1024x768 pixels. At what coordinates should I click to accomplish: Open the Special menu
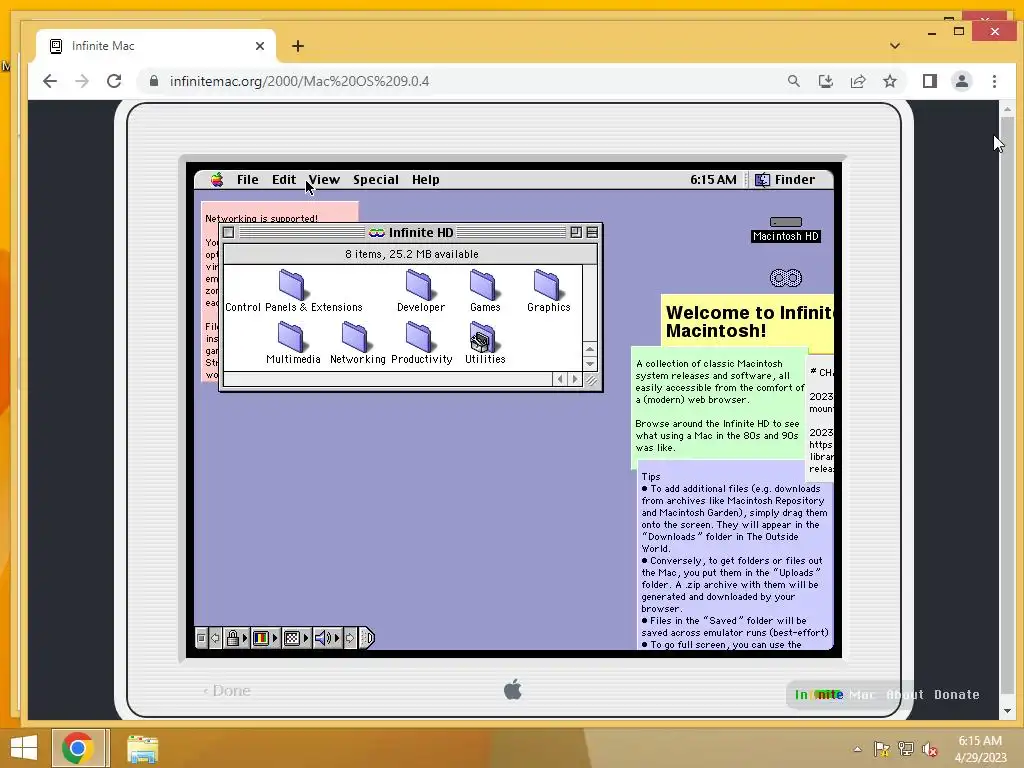click(x=376, y=180)
